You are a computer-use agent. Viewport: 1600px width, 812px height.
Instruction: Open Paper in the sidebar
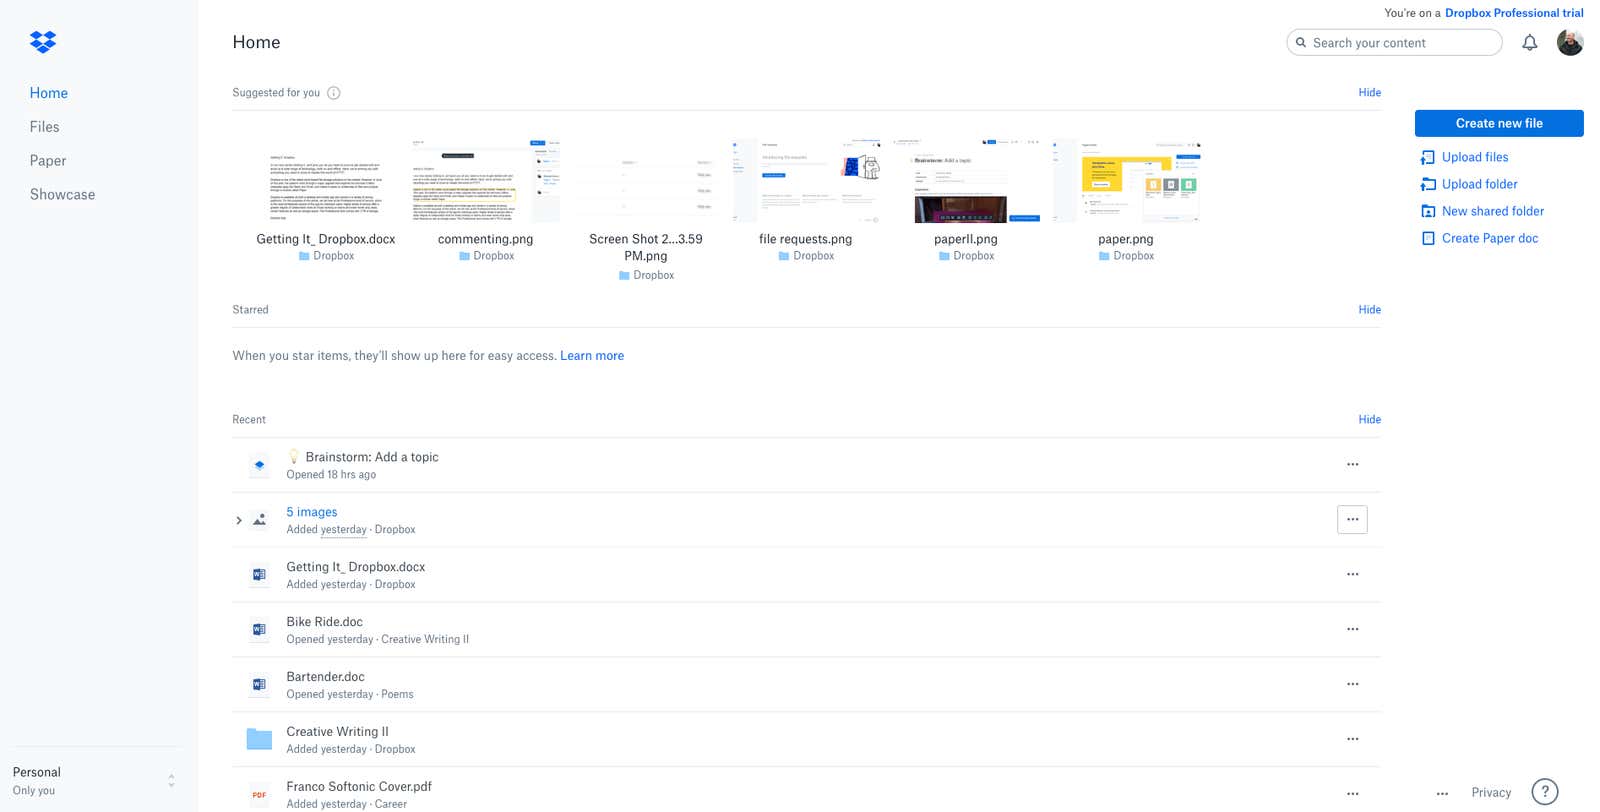[x=48, y=161]
